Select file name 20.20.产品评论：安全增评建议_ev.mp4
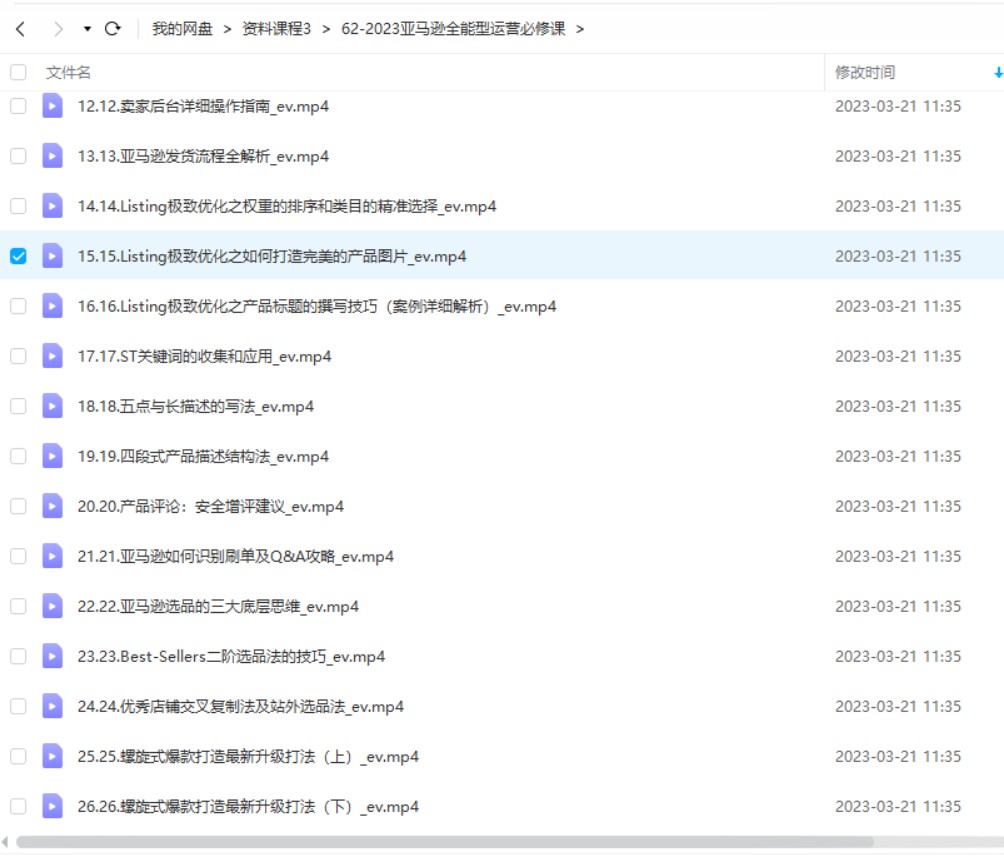 pyautogui.click(x=211, y=506)
